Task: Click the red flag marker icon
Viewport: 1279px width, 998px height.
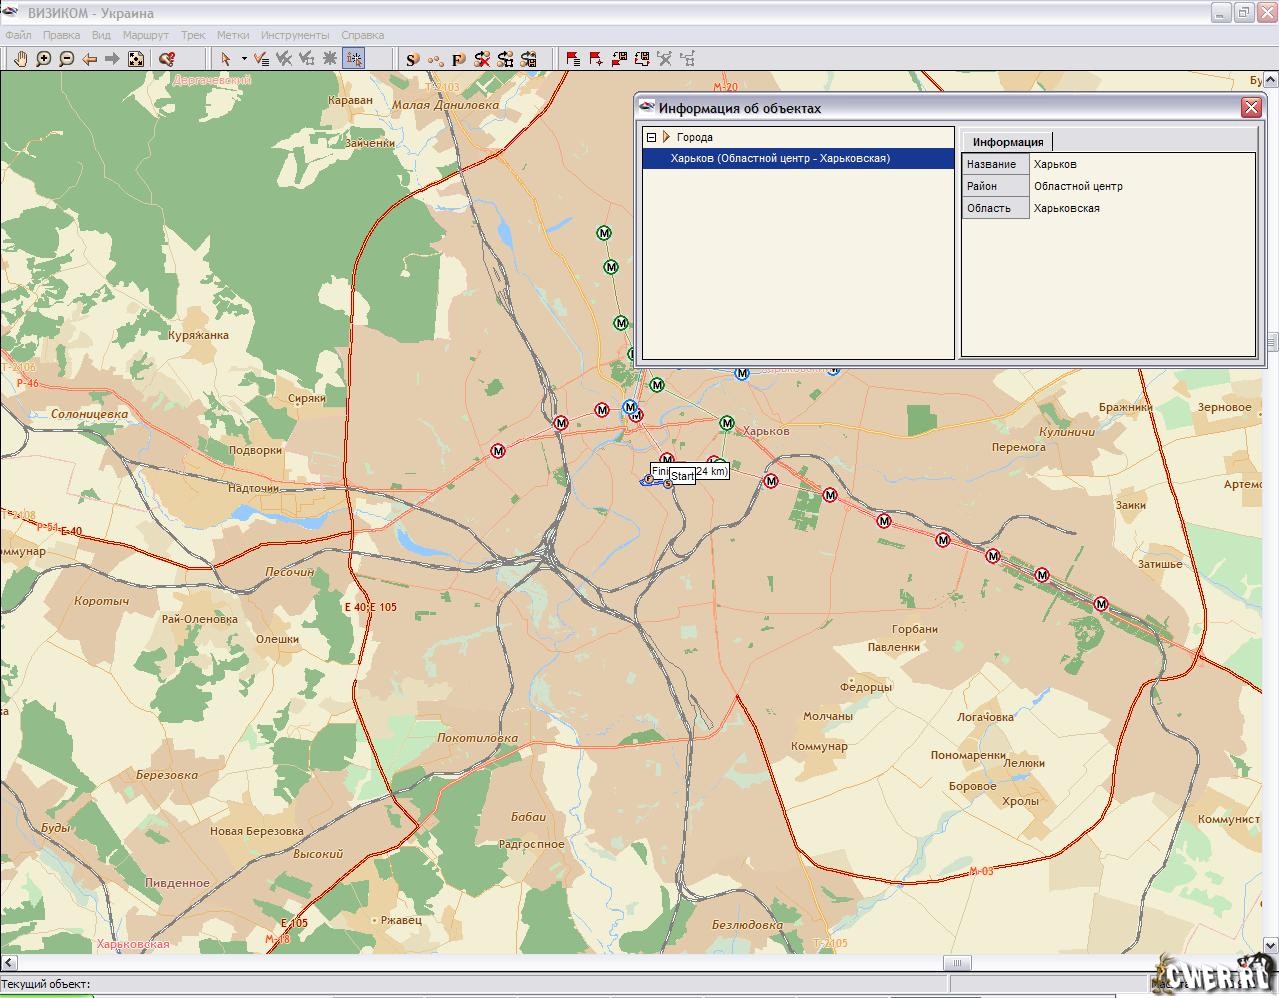Action: pyautogui.click(x=573, y=59)
